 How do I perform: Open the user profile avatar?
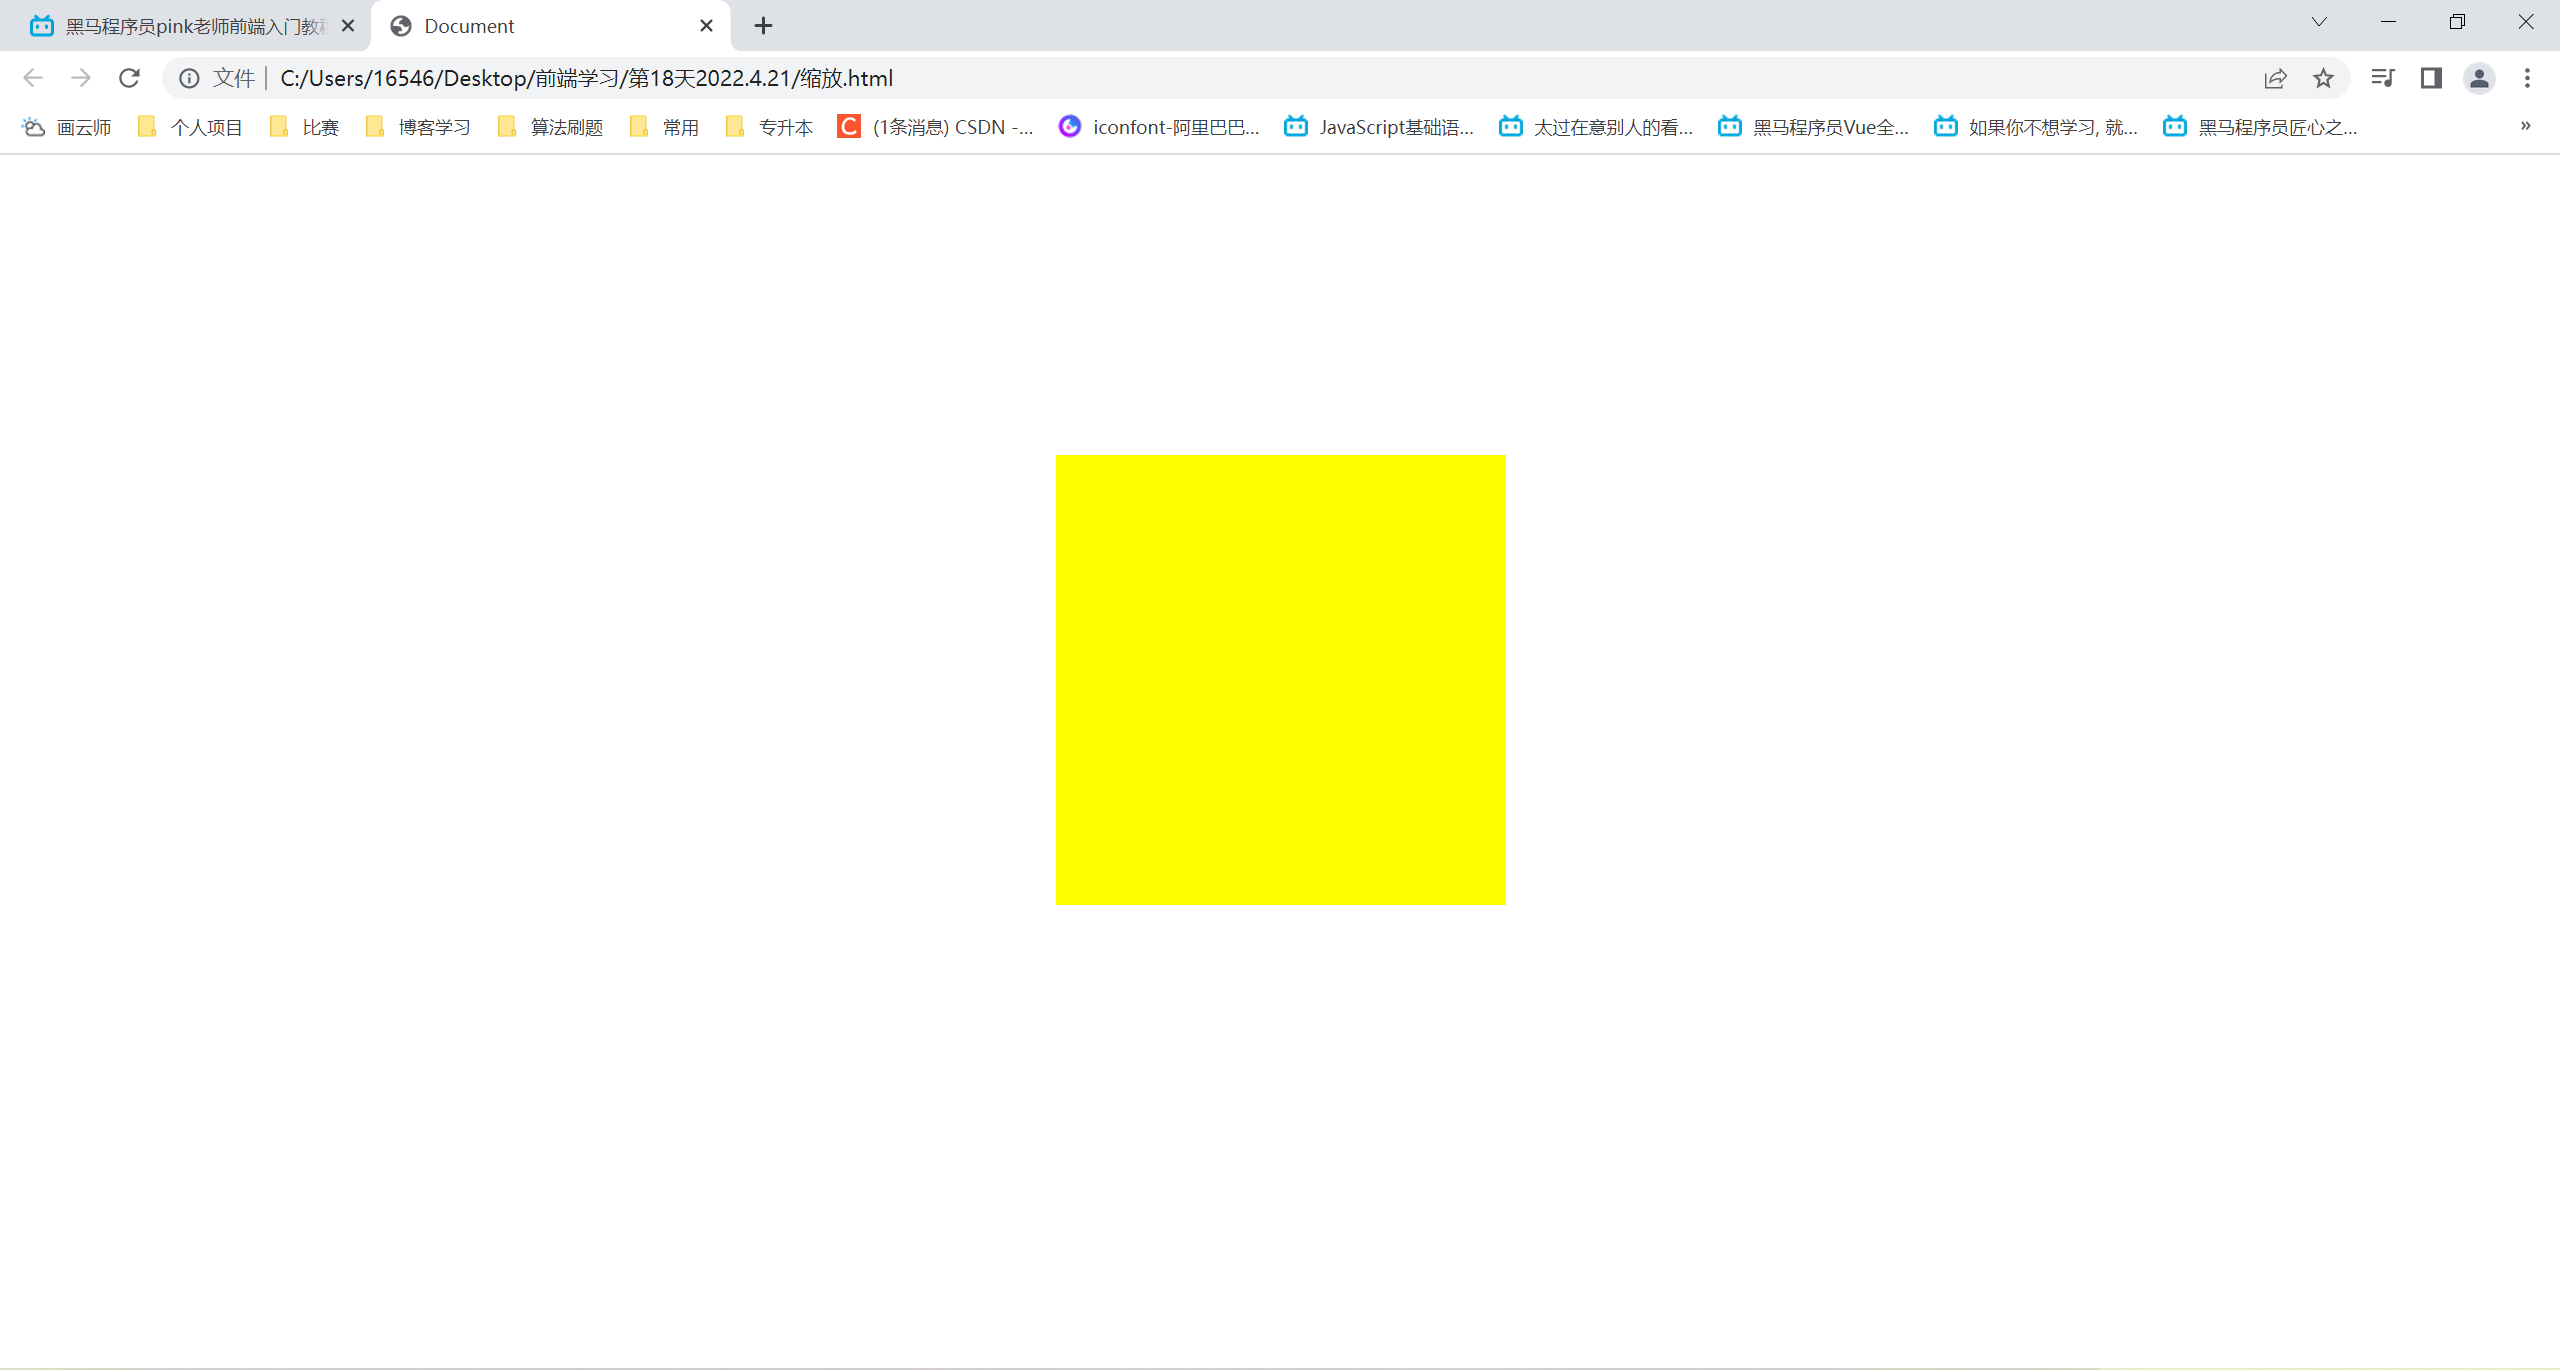tap(2479, 78)
